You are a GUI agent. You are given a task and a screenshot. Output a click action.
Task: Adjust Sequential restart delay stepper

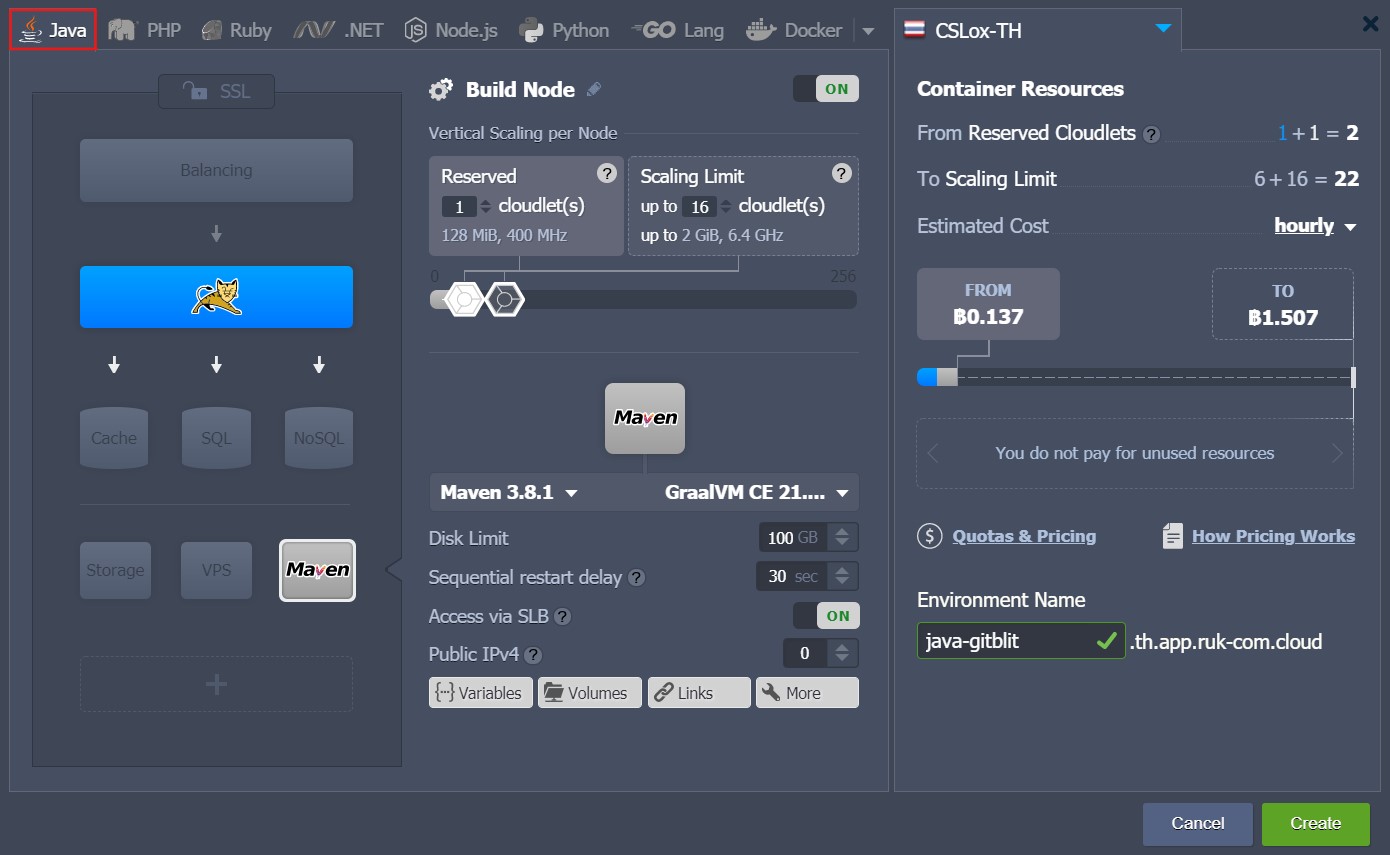click(843, 577)
